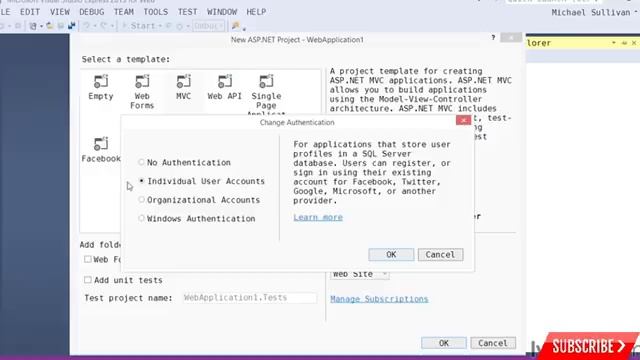This screenshot has width=640, height=360.
Task: Click the Undo toolbar icon
Action: (x=87, y=26)
